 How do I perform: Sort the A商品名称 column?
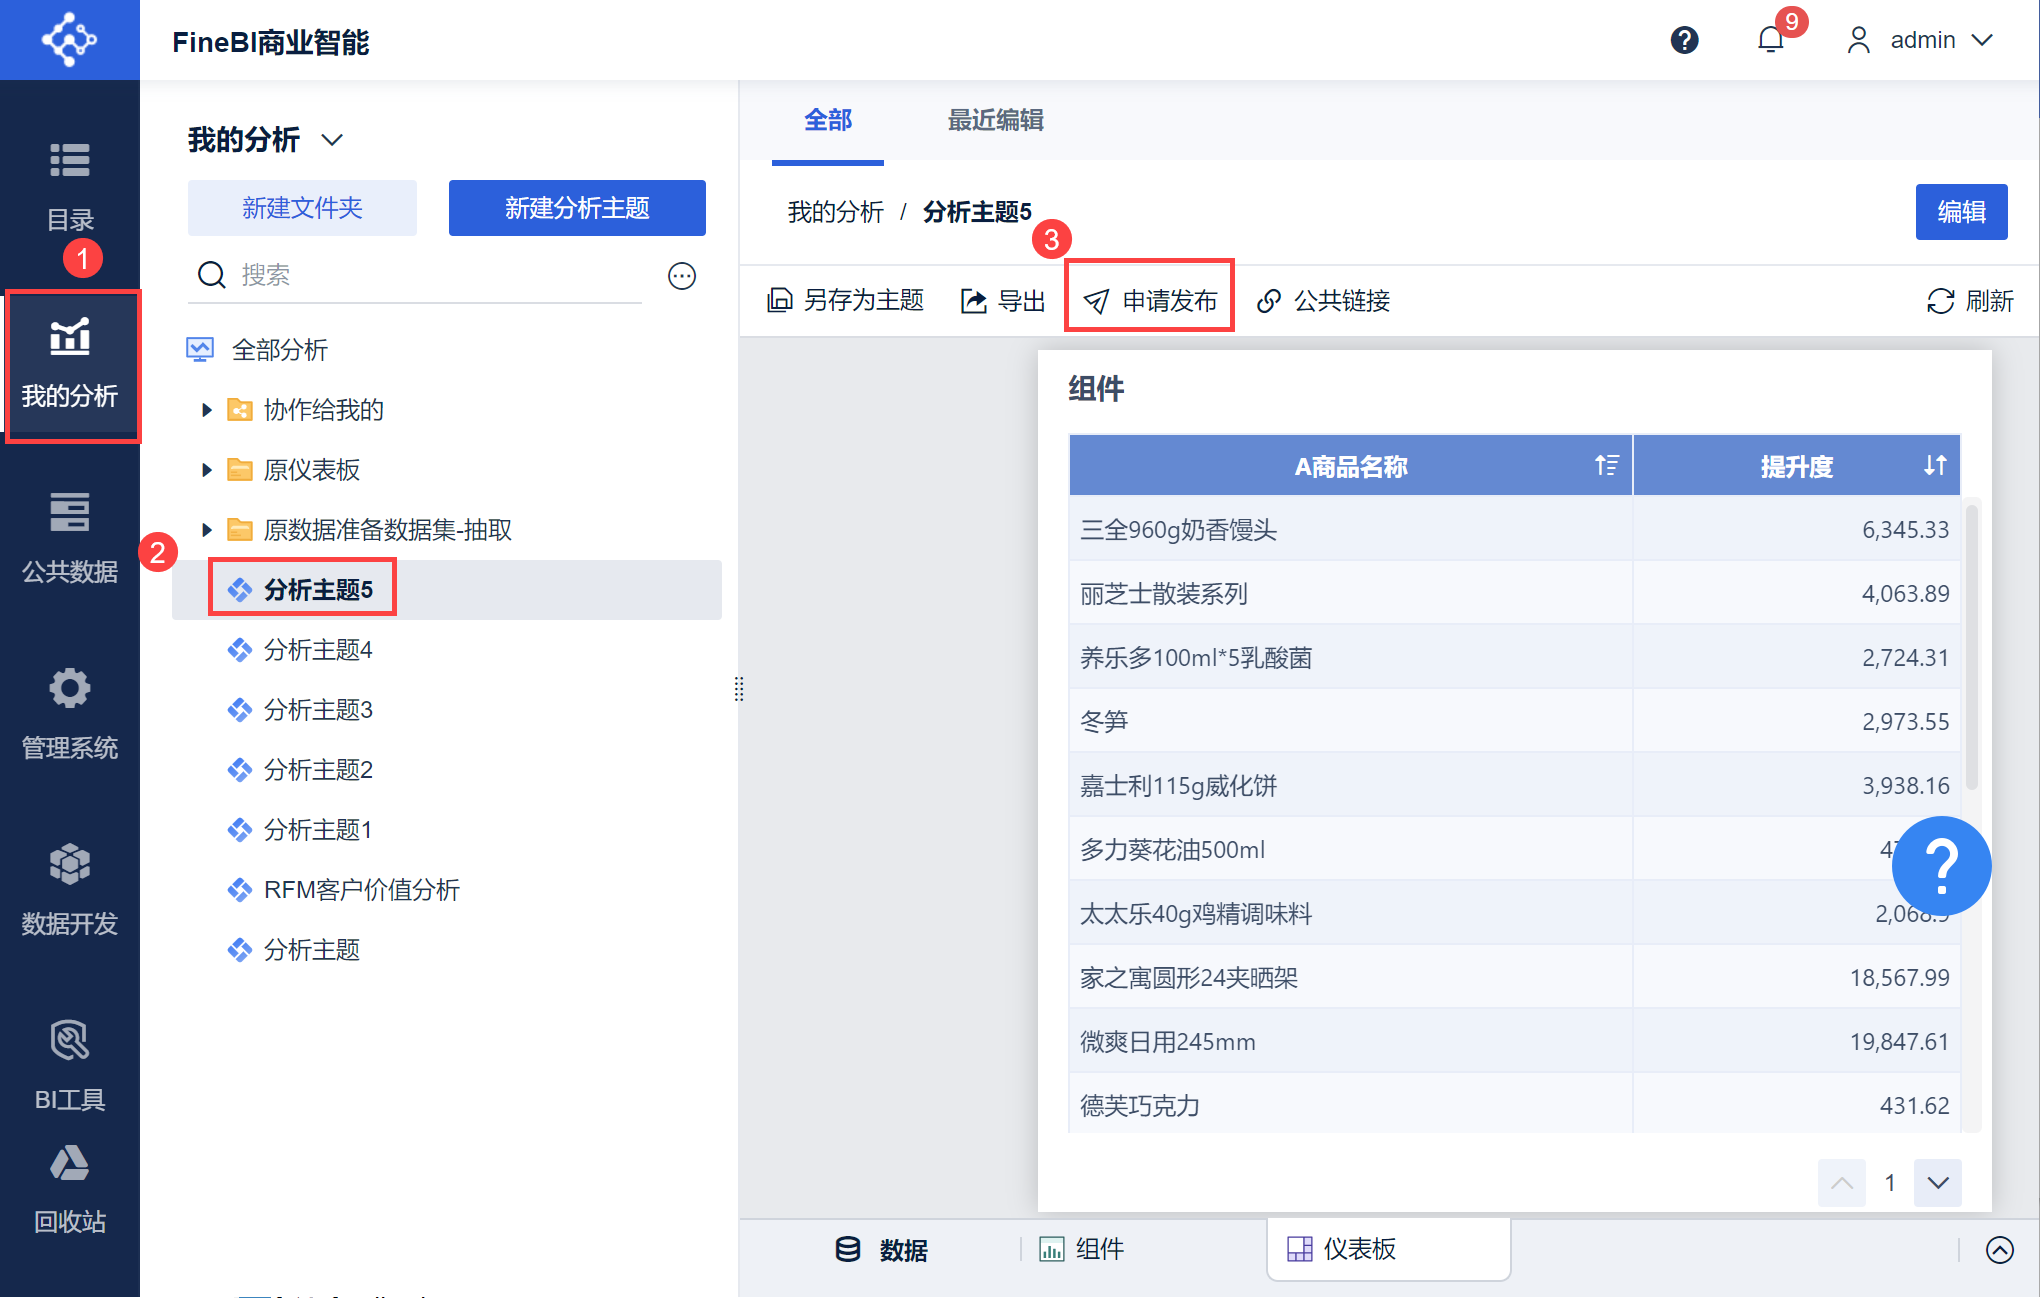pos(1606,465)
